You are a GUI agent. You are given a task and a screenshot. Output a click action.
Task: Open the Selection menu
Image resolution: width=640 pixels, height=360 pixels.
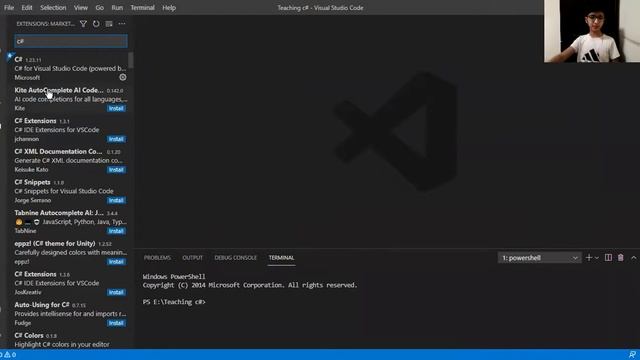[53, 8]
